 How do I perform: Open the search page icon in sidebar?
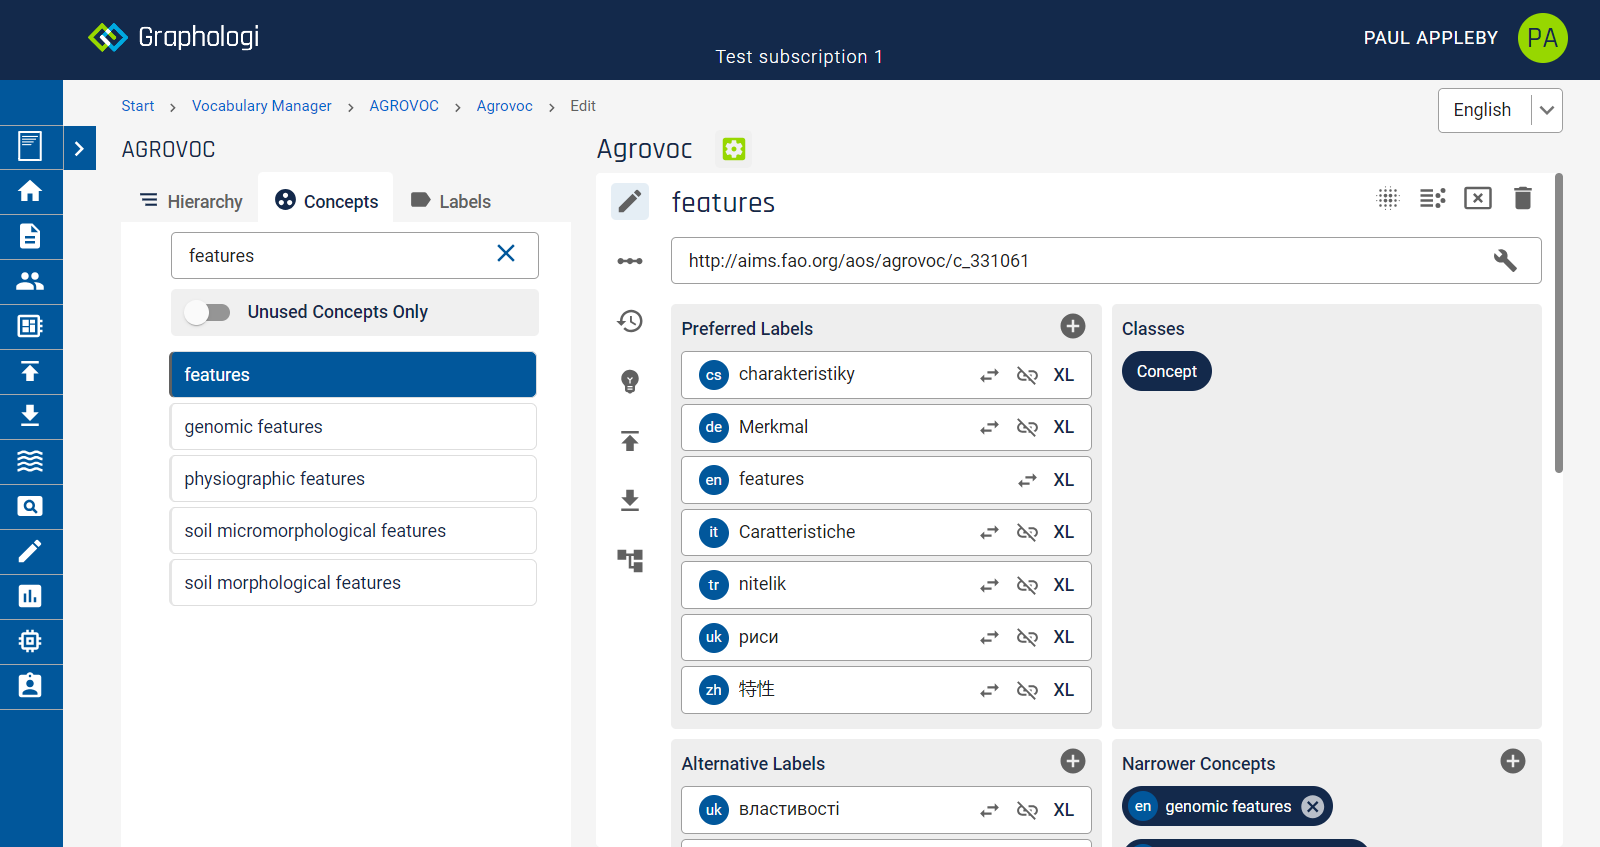pyautogui.click(x=30, y=506)
